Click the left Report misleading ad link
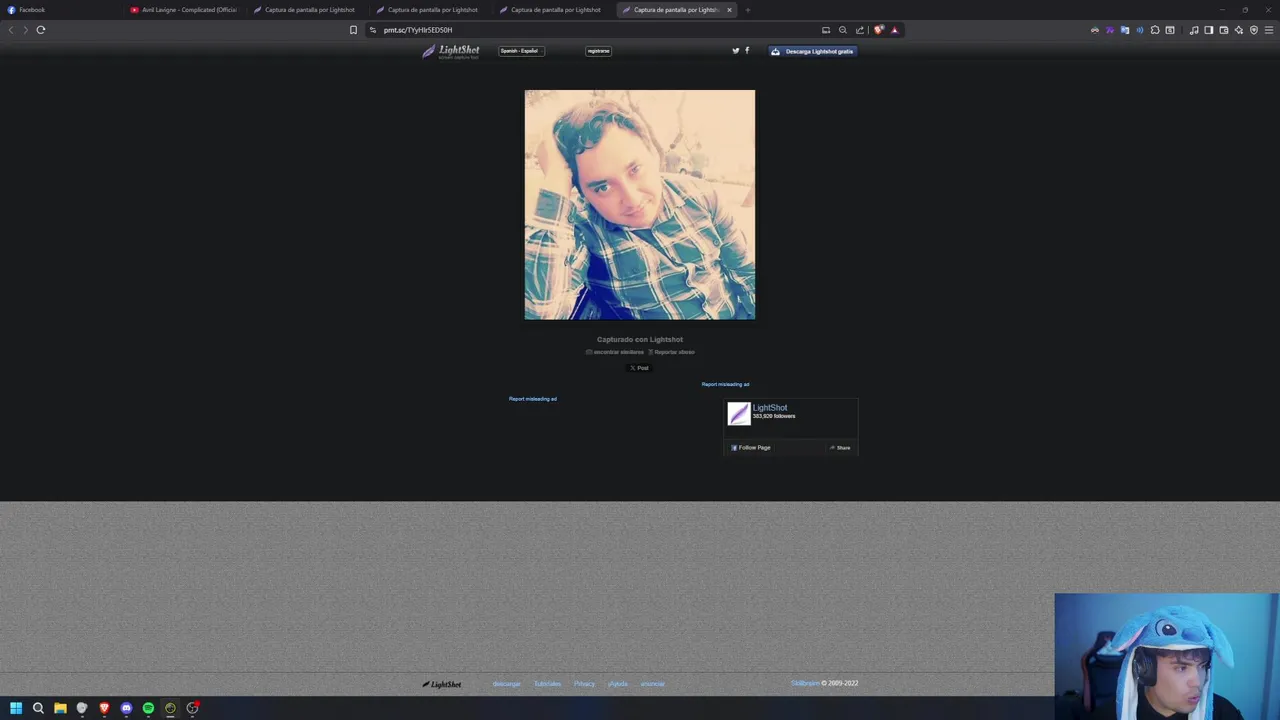Viewport: 1280px width, 720px height. click(x=533, y=399)
